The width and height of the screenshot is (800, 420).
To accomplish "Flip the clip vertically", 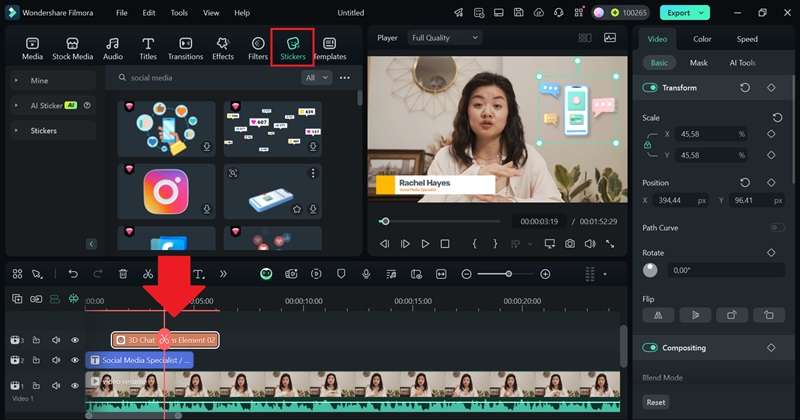I will pos(695,315).
